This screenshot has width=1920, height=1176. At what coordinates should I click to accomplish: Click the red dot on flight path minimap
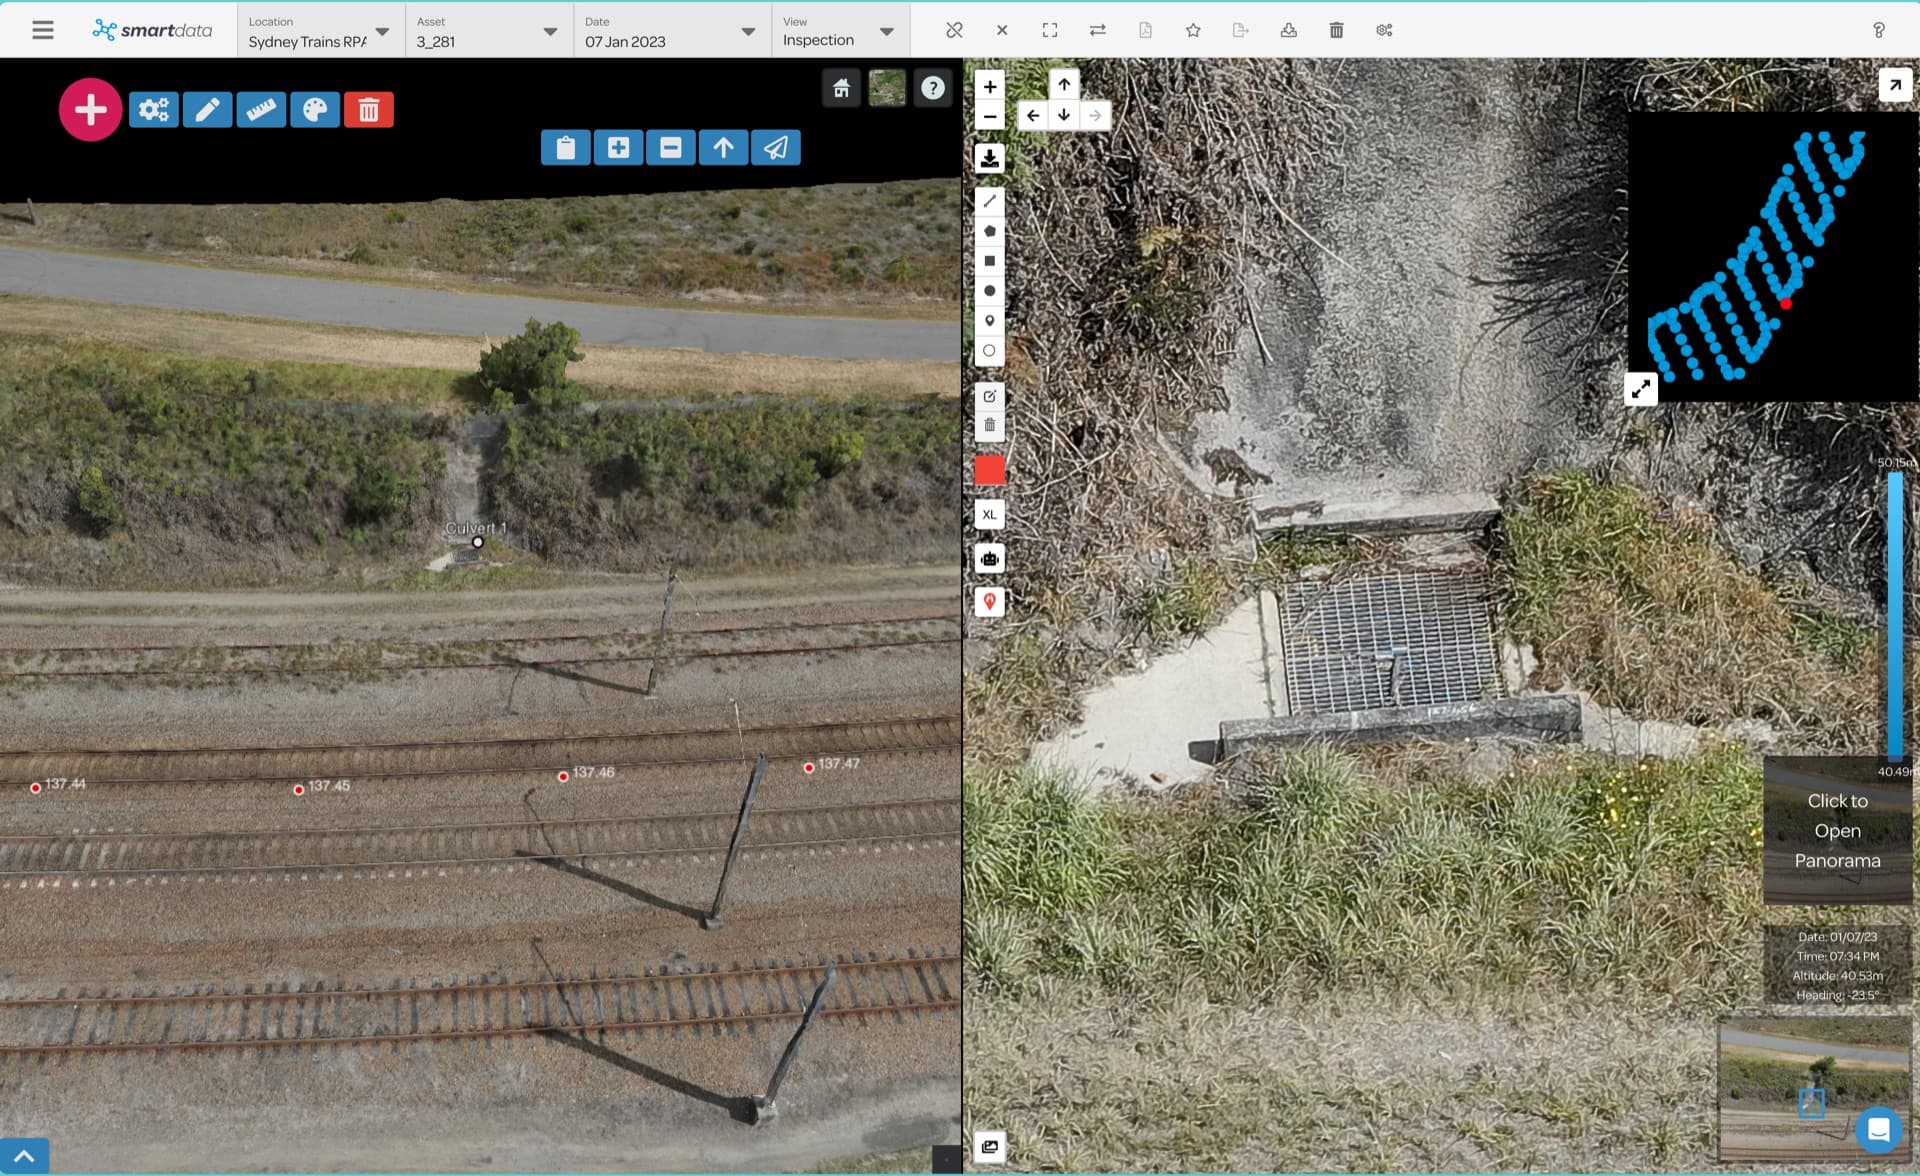(1786, 304)
